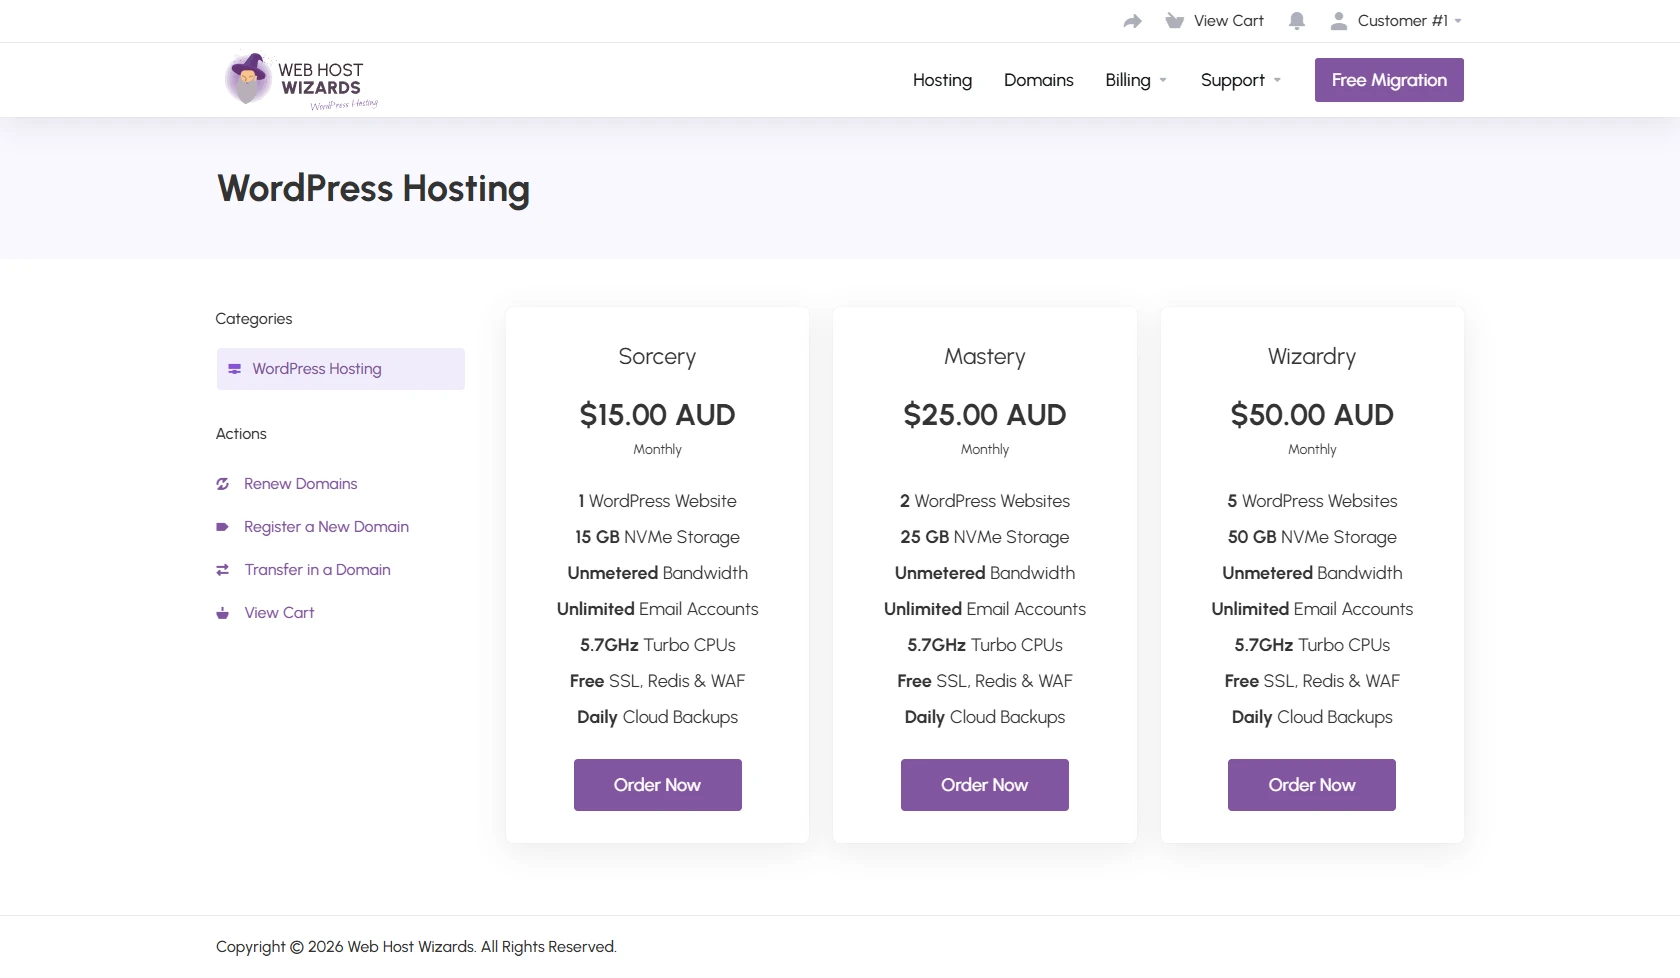This screenshot has height=978, width=1680.
Task: Open Register a New Domain link
Action: [x=326, y=527]
